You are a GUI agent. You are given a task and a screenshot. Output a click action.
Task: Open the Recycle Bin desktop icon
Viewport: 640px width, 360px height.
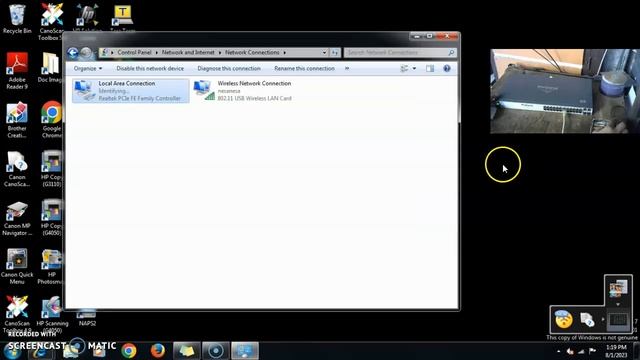(x=17, y=19)
